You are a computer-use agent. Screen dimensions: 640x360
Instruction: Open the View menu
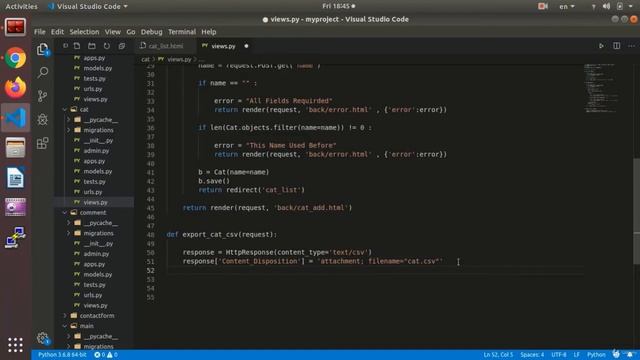(113, 32)
